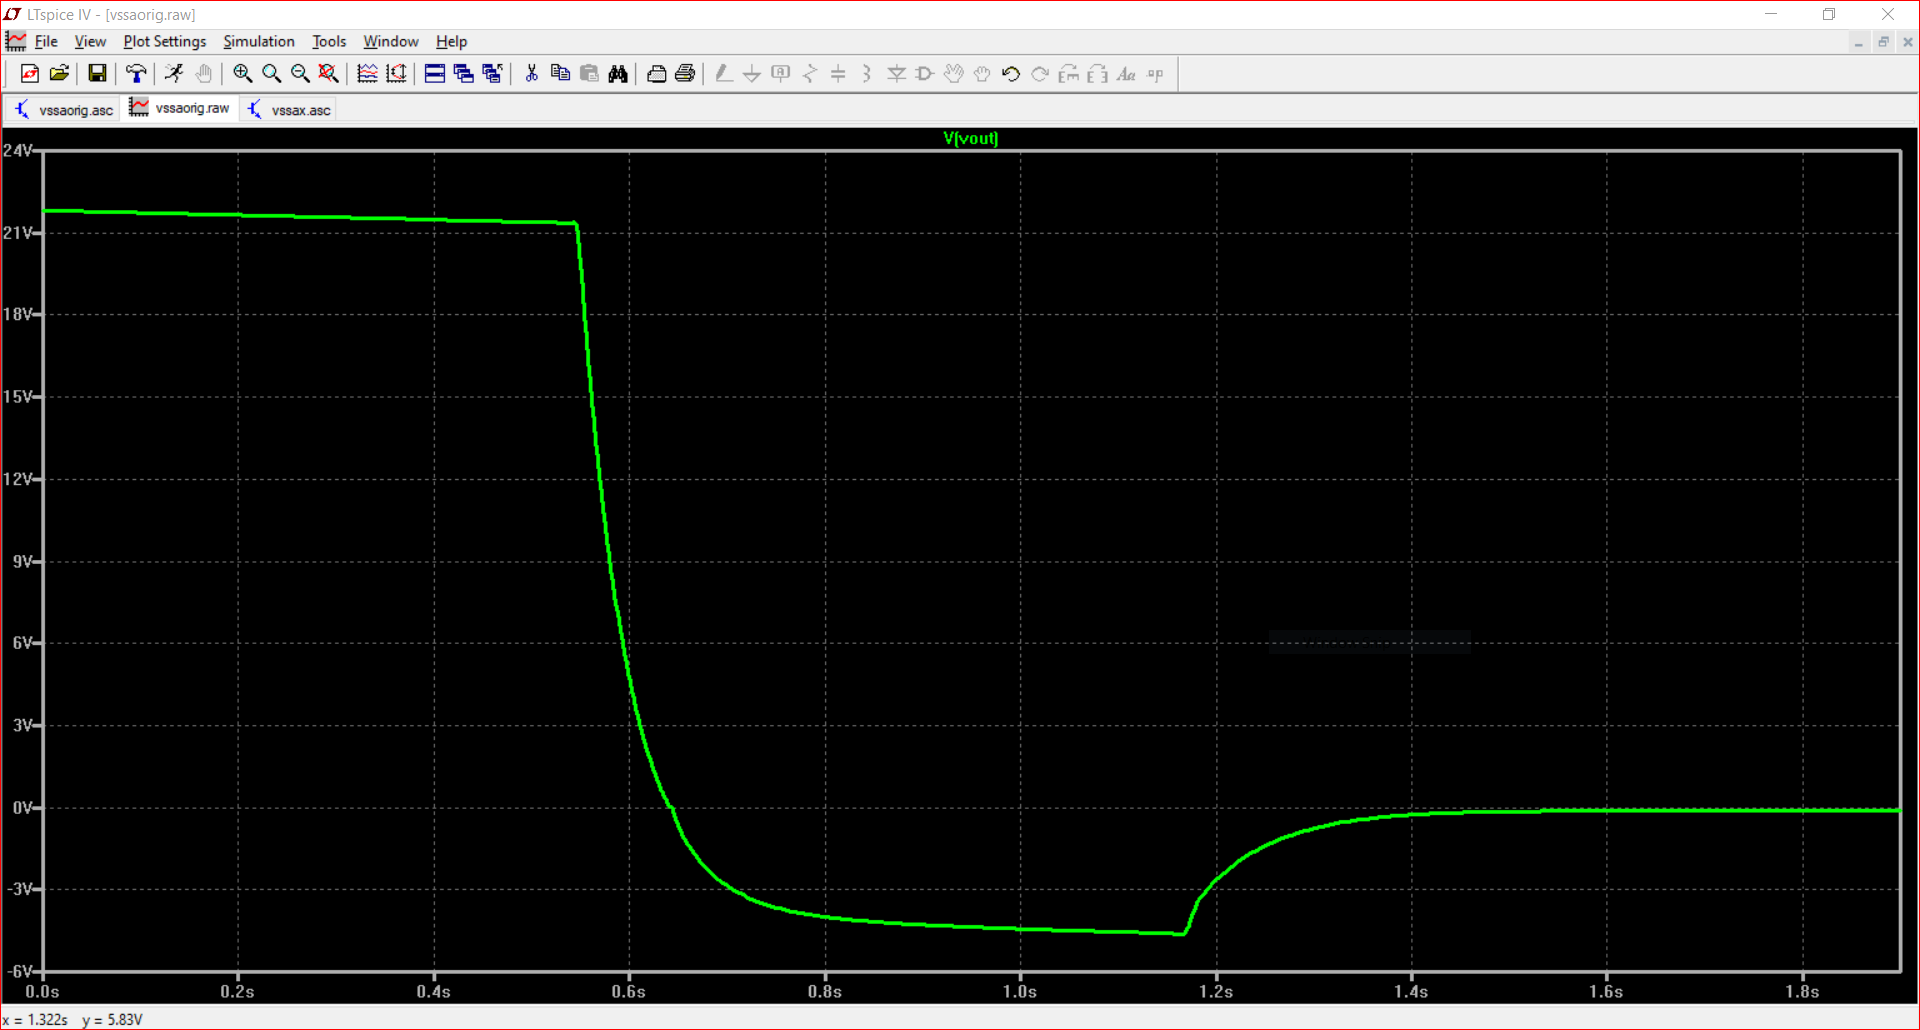Click the Autorange axes icon
The width and height of the screenshot is (1920, 1030).
[396, 74]
